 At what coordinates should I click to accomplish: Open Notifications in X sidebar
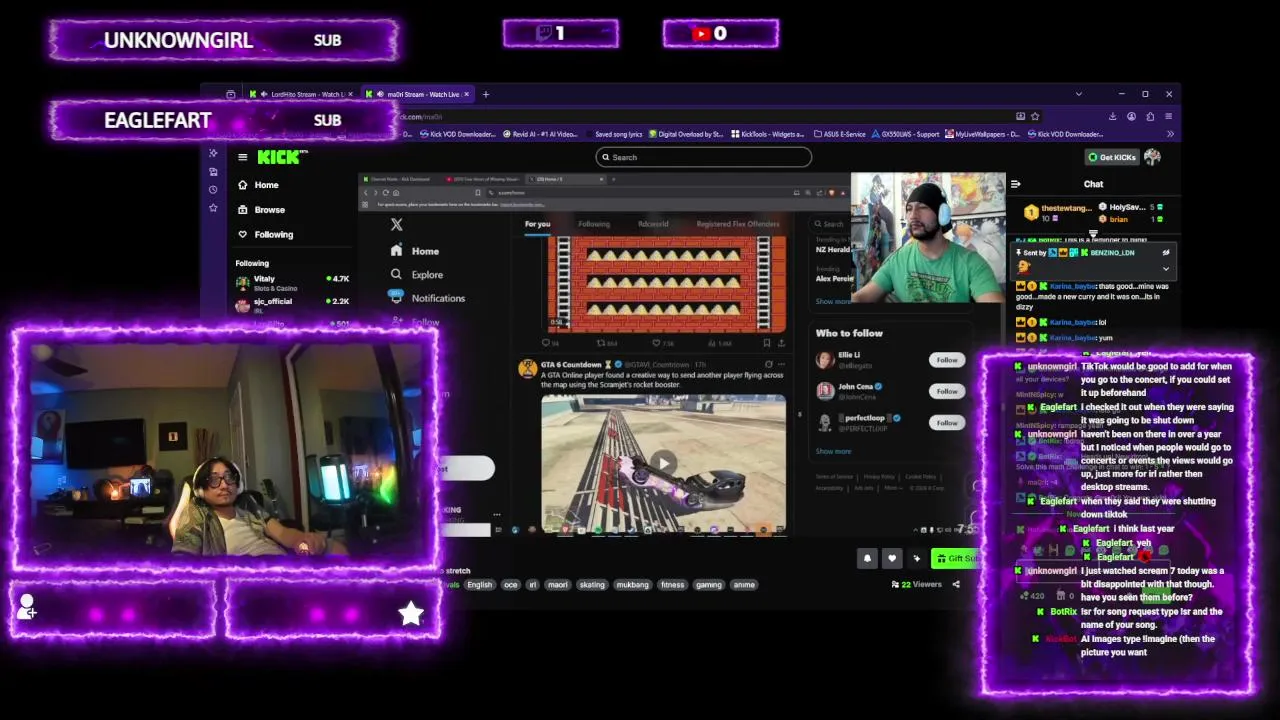pyautogui.click(x=428, y=298)
